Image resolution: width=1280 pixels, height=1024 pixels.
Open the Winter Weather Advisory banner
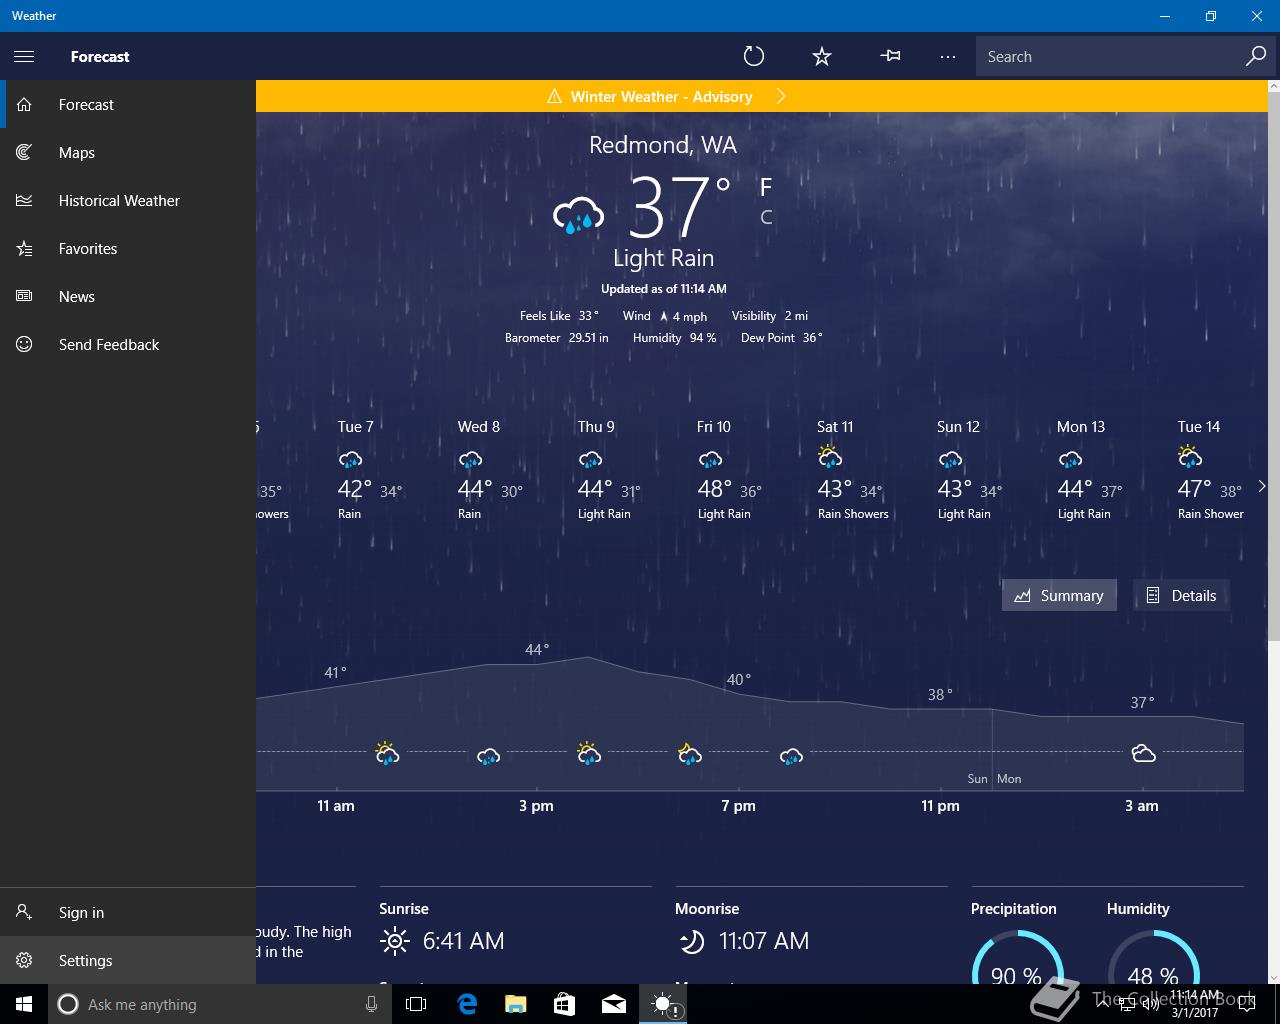(762, 96)
